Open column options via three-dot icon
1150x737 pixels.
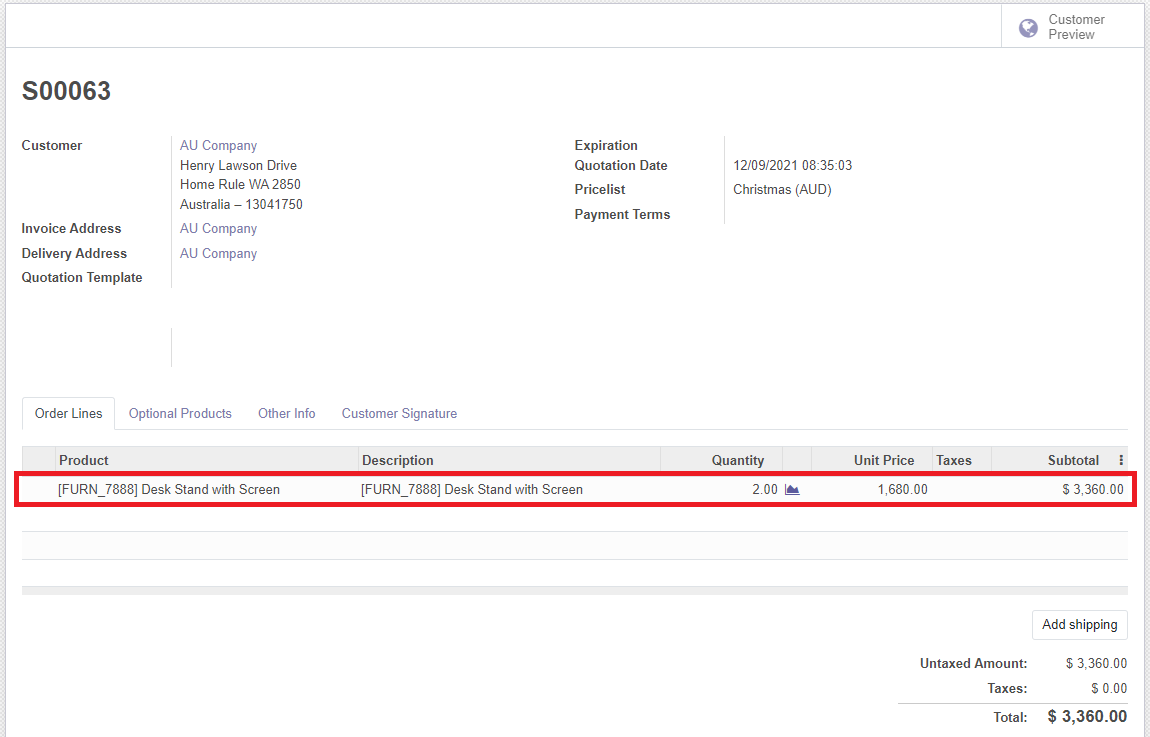pos(1120,461)
